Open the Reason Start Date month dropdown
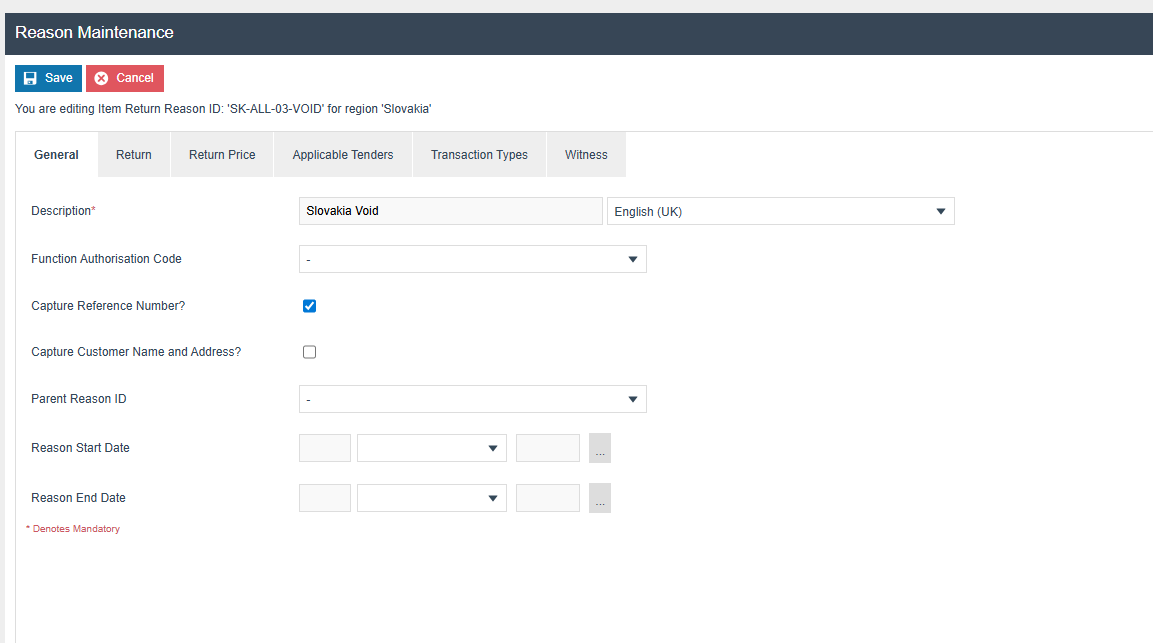This screenshot has width=1153, height=643. (431, 448)
